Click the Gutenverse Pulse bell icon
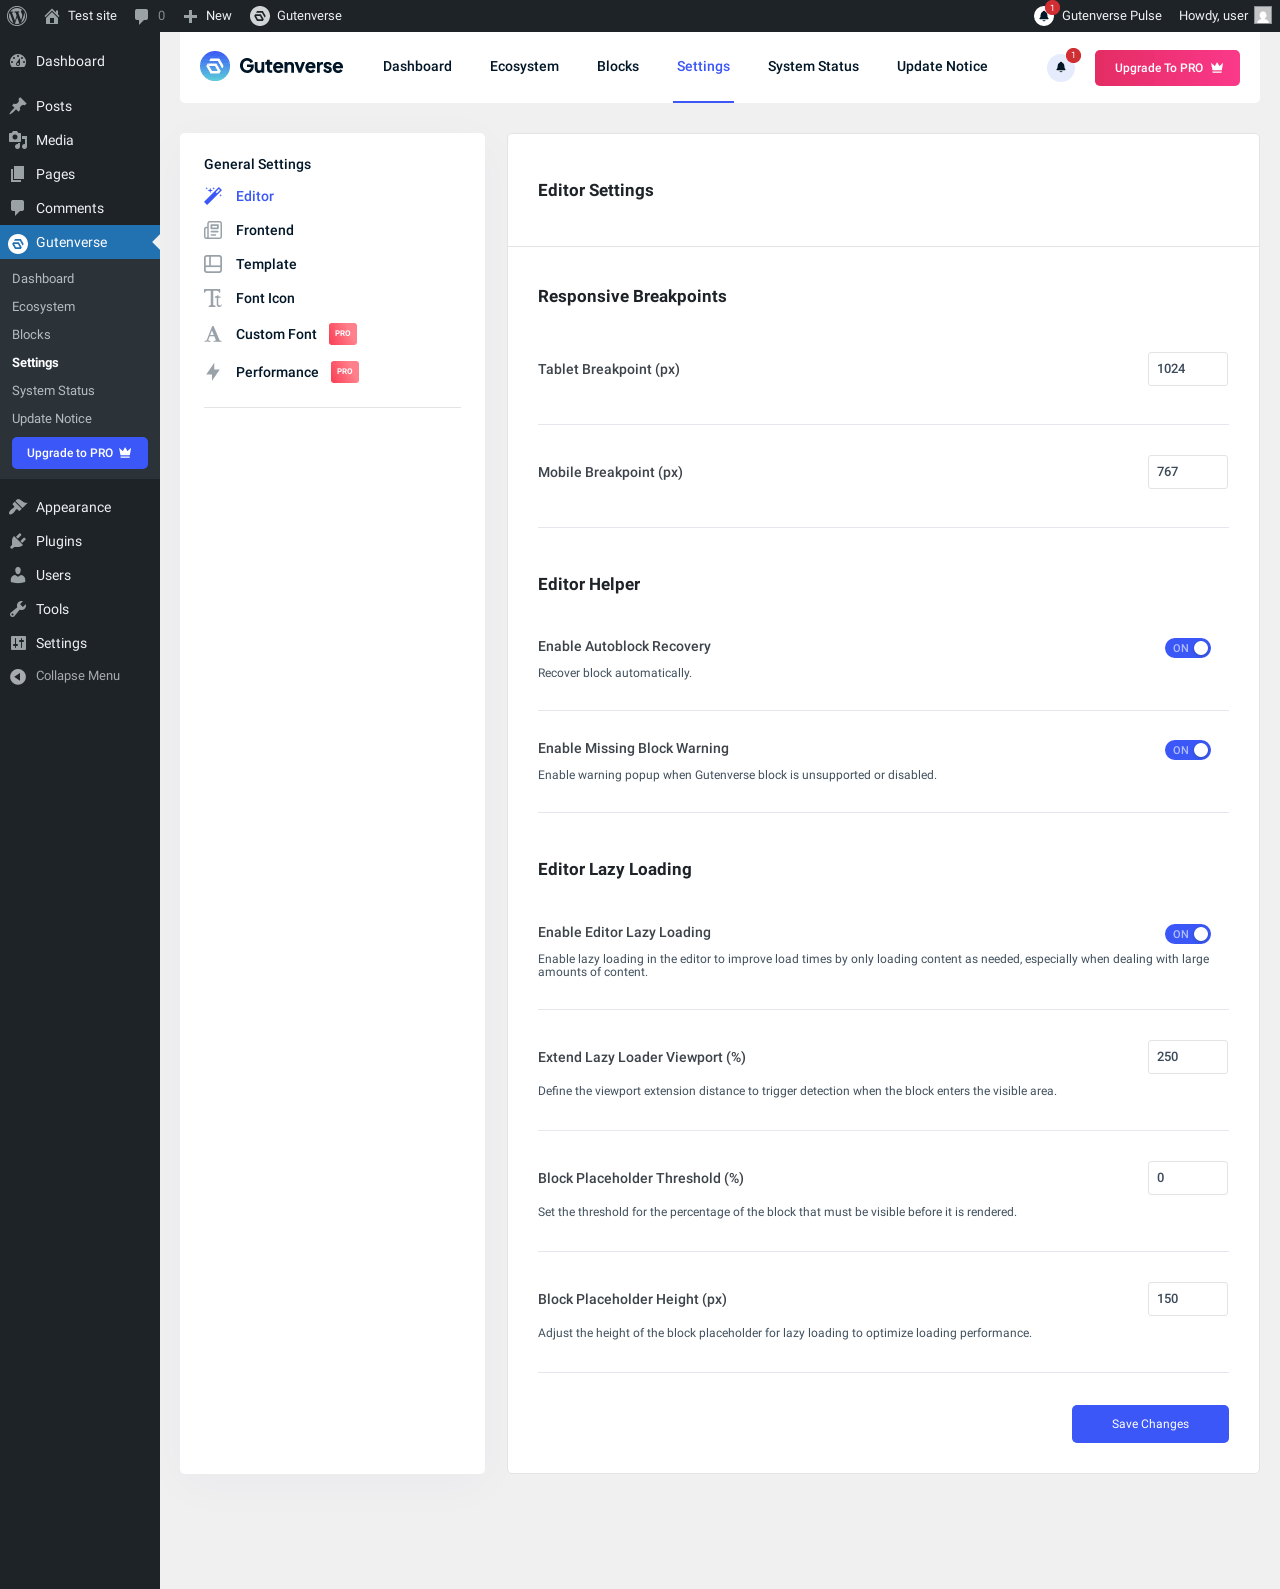This screenshot has height=1589, width=1280. 1044,16
